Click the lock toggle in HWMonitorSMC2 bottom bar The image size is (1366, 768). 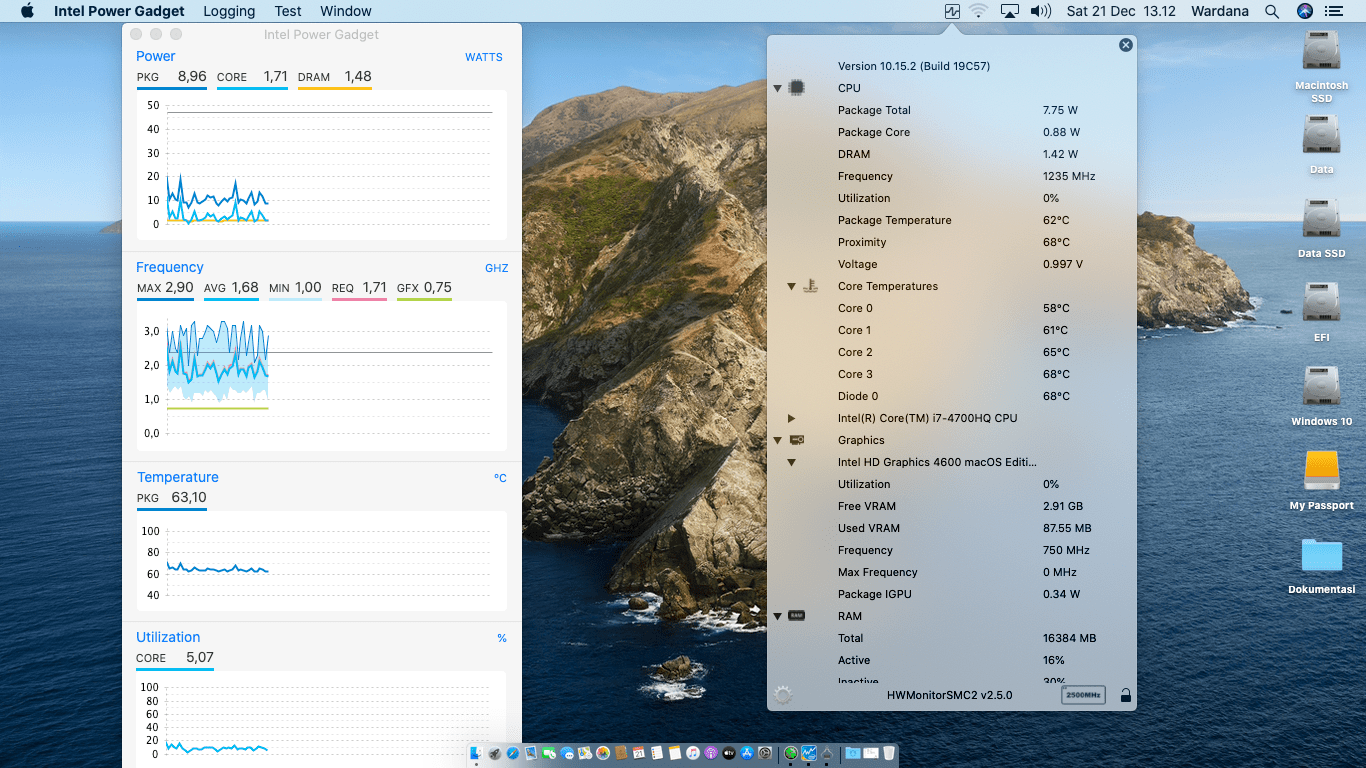1126,694
